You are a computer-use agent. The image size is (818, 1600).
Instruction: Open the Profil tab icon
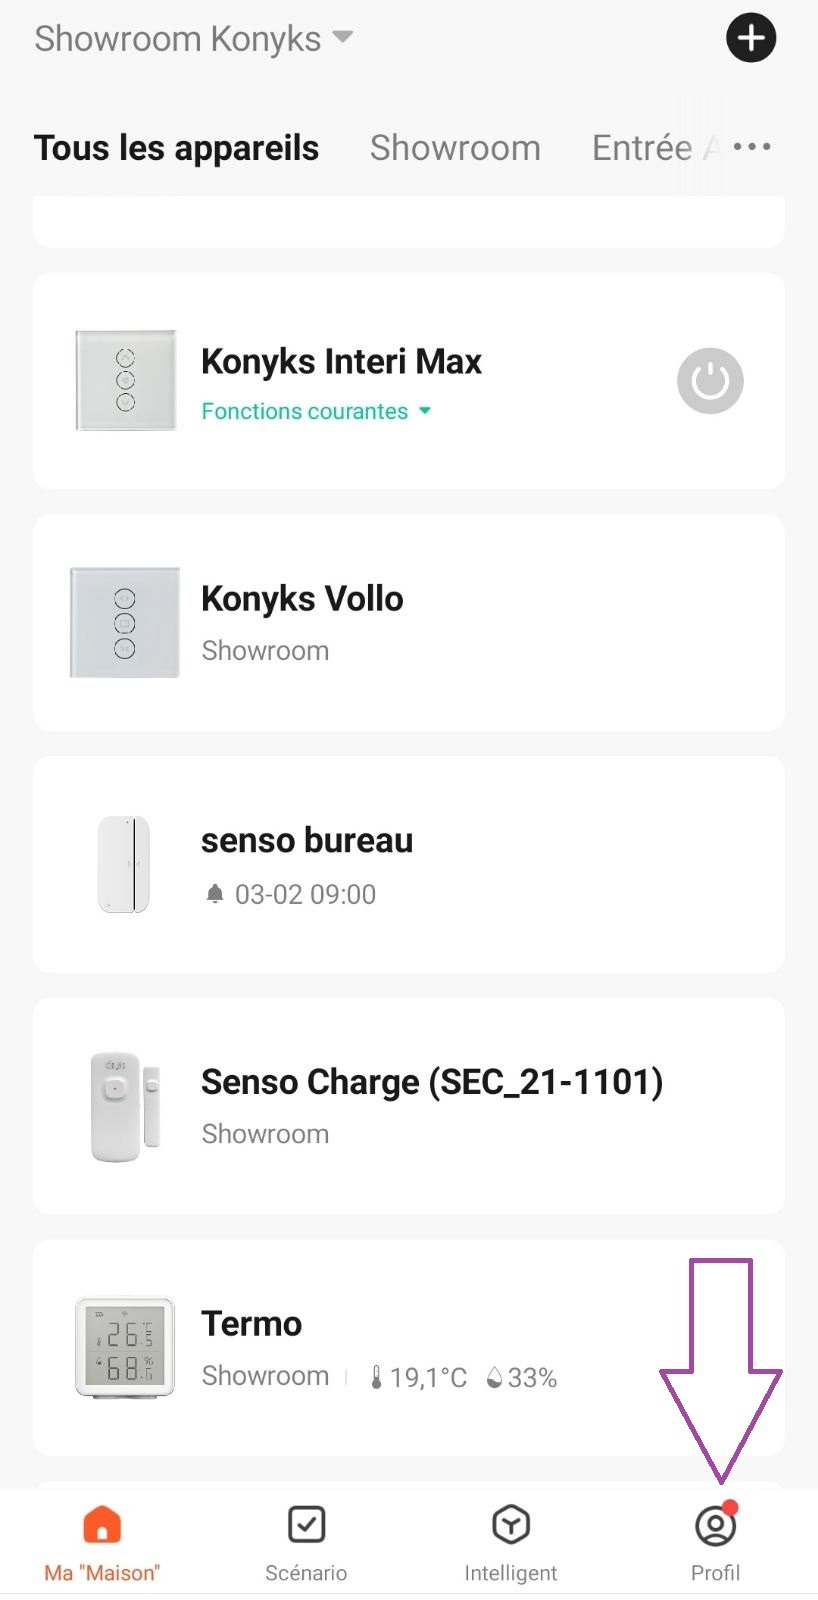(x=716, y=1525)
